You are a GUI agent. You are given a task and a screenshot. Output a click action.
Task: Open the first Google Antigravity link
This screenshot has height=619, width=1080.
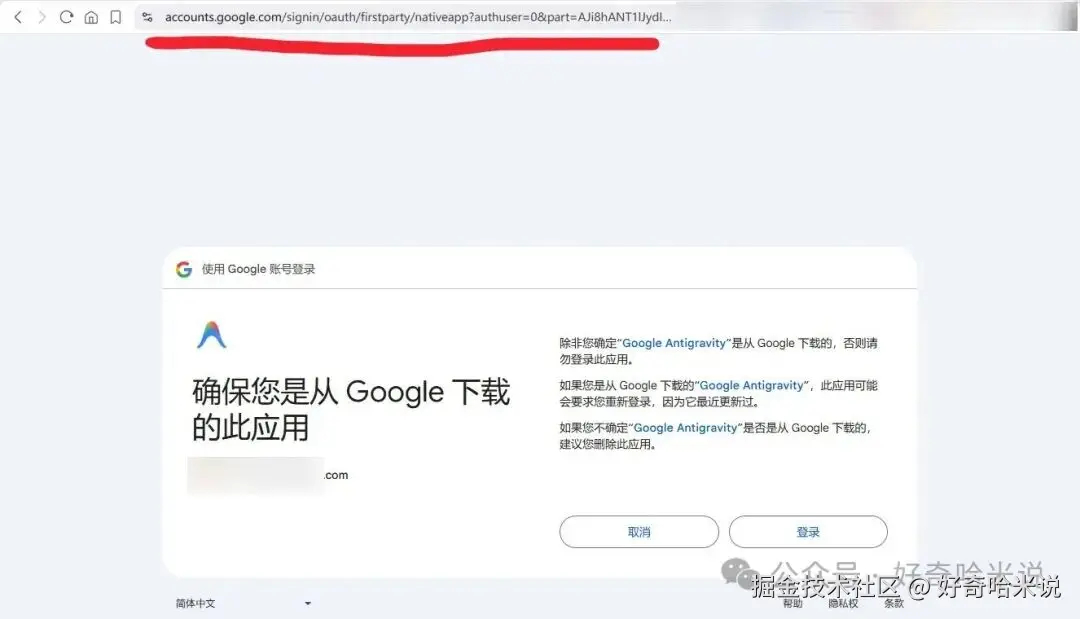pyautogui.click(x=674, y=343)
